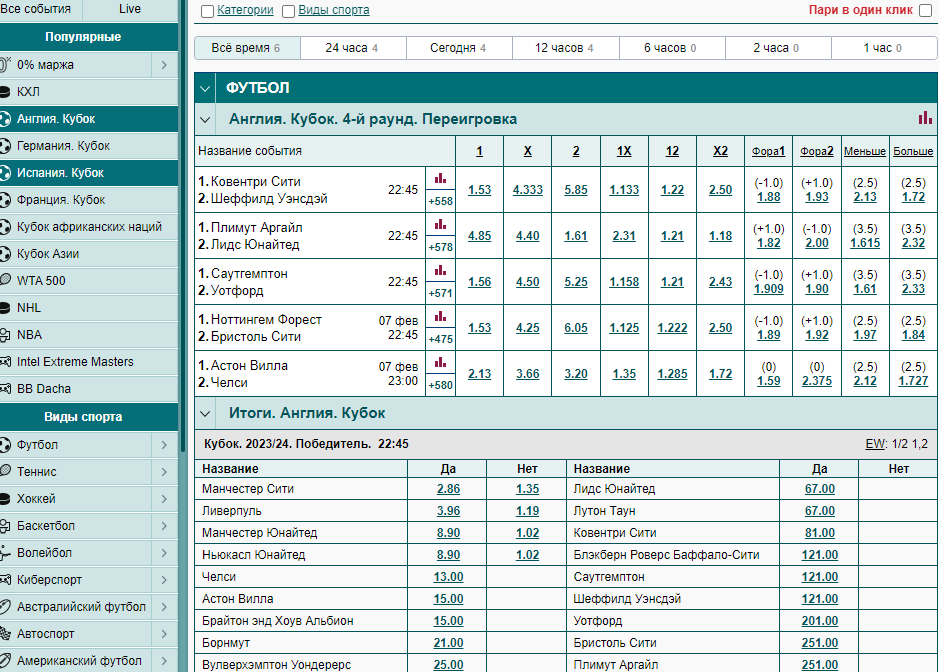Sort by Фора1 column header

tap(768, 151)
